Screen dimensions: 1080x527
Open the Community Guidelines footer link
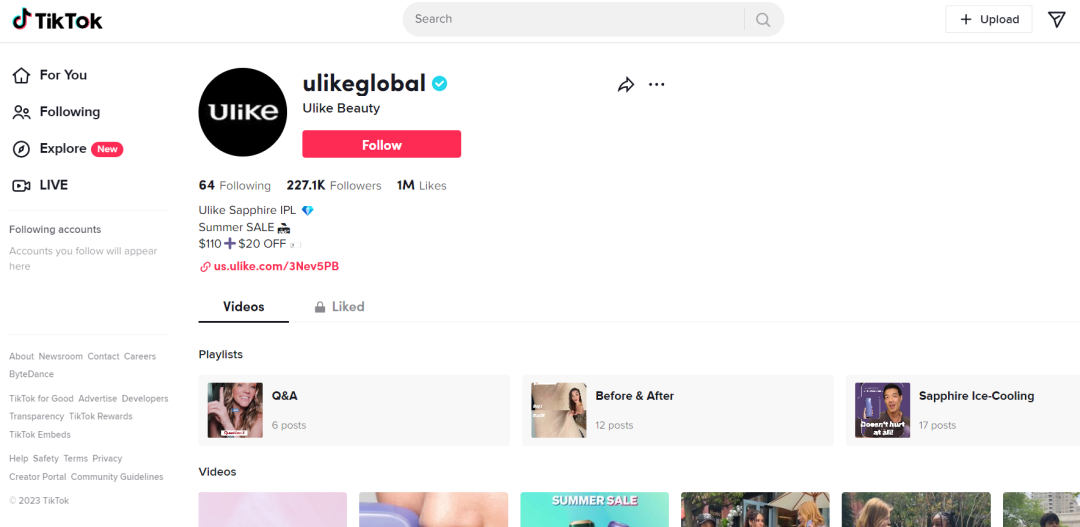click(x=117, y=477)
